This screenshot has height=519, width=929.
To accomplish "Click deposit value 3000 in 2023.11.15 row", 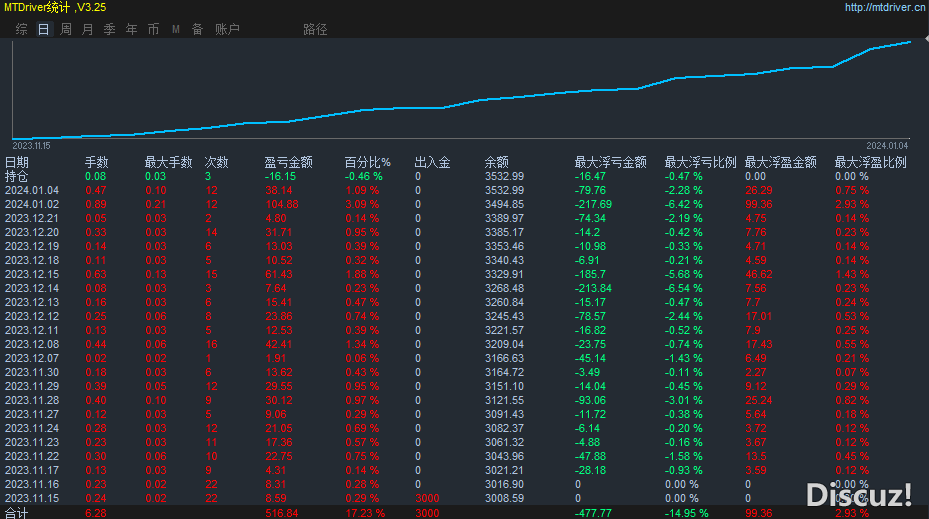I will (x=427, y=499).
